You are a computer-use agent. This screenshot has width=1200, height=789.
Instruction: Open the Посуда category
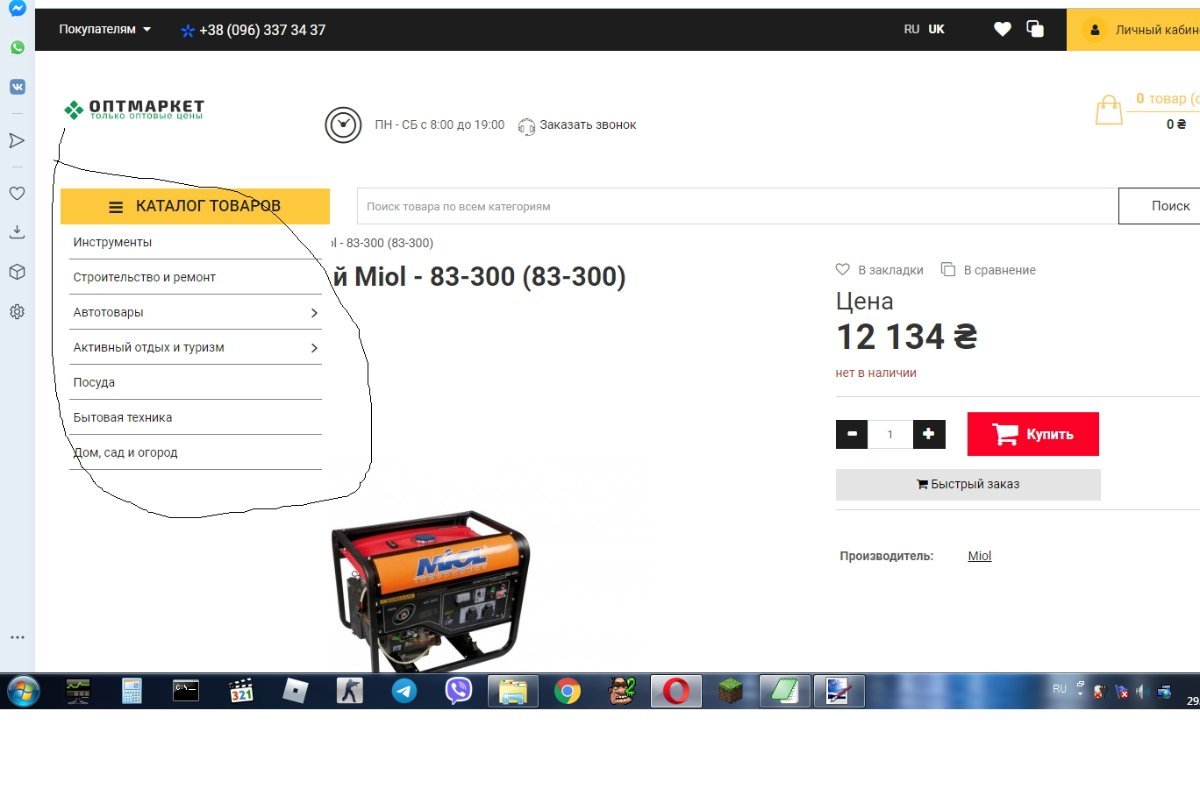click(x=94, y=382)
